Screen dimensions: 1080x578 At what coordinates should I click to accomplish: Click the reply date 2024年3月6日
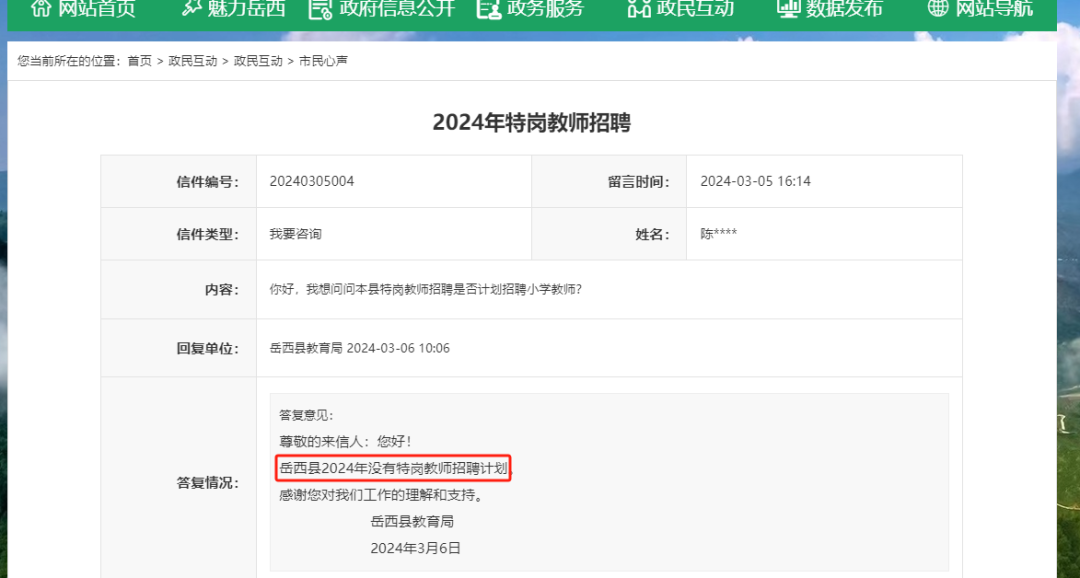click(415, 548)
